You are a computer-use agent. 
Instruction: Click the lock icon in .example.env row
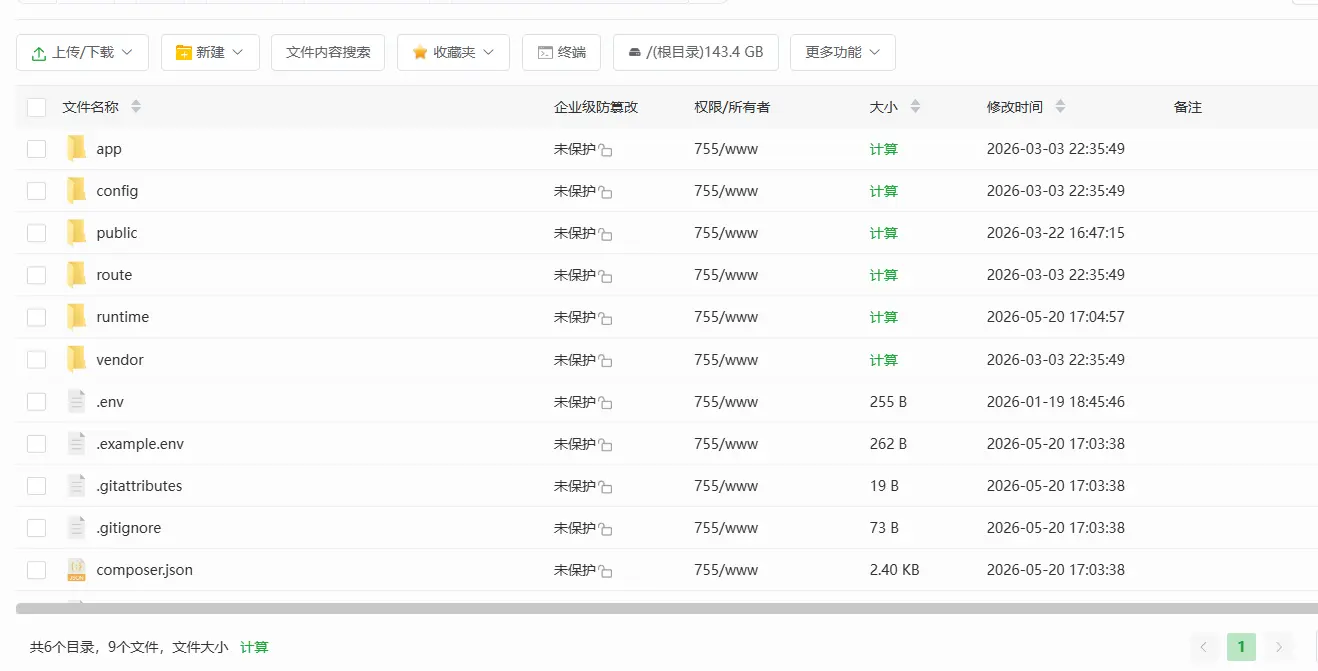pos(606,445)
